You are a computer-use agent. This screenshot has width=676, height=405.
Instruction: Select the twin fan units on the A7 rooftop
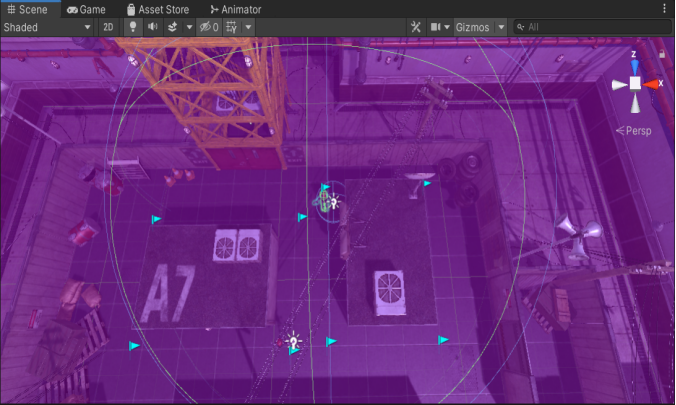[237, 245]
